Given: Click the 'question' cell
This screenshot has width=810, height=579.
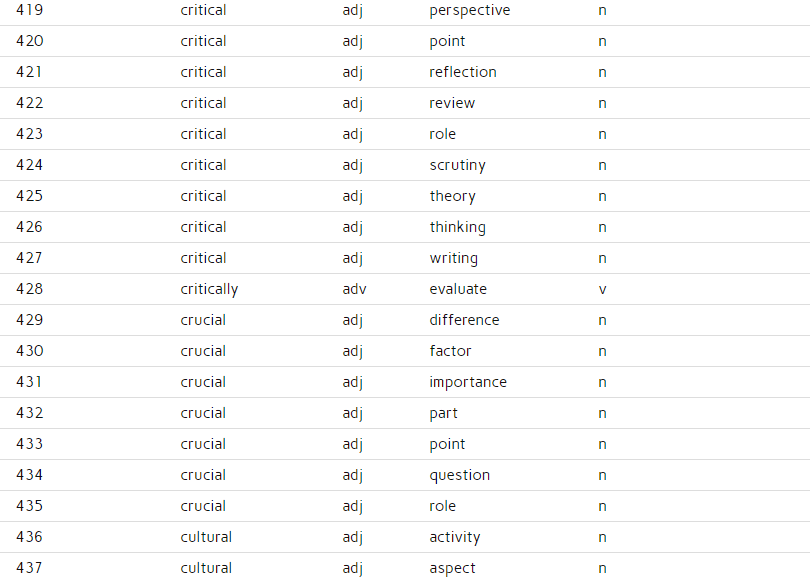Looking at the screenshot, I should [x=460, y=475].
